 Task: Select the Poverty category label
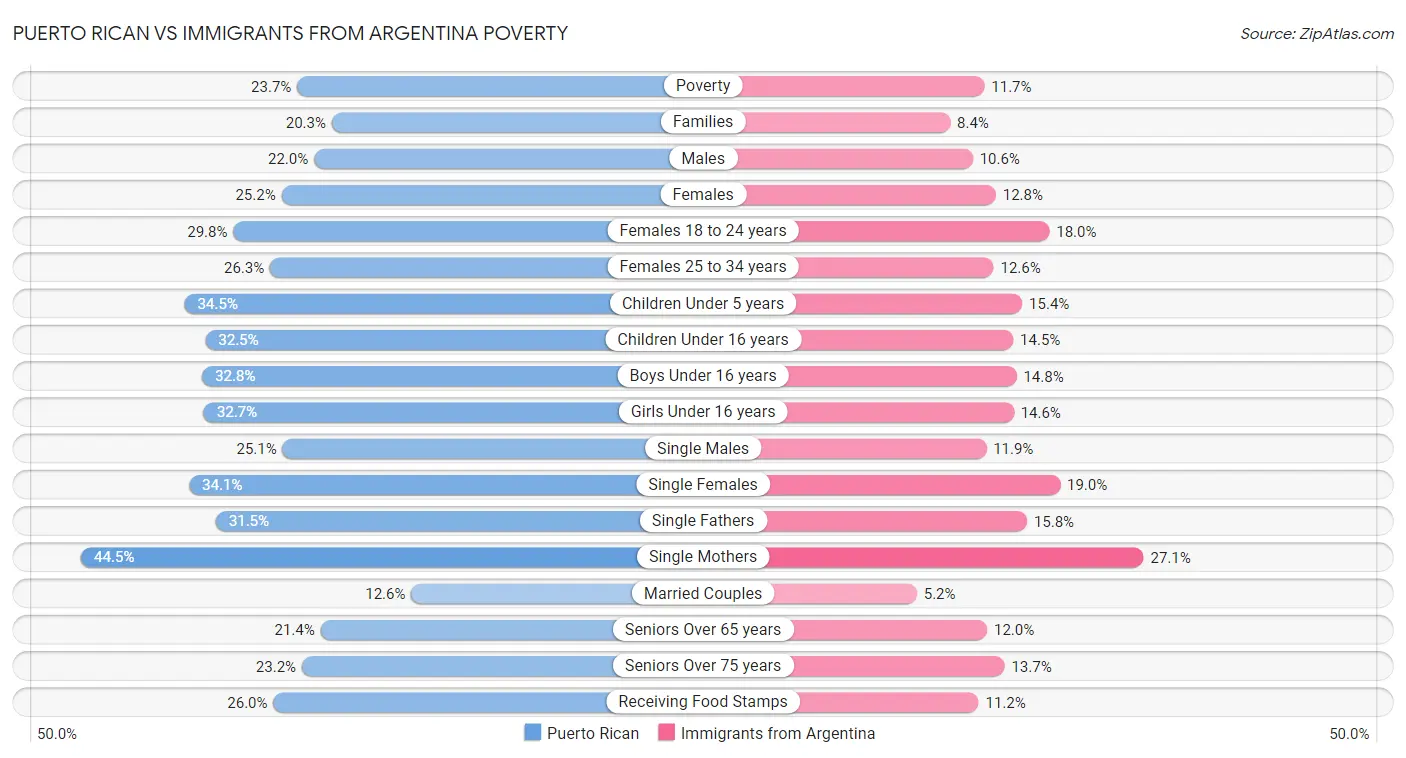click(x=703, y=86)
